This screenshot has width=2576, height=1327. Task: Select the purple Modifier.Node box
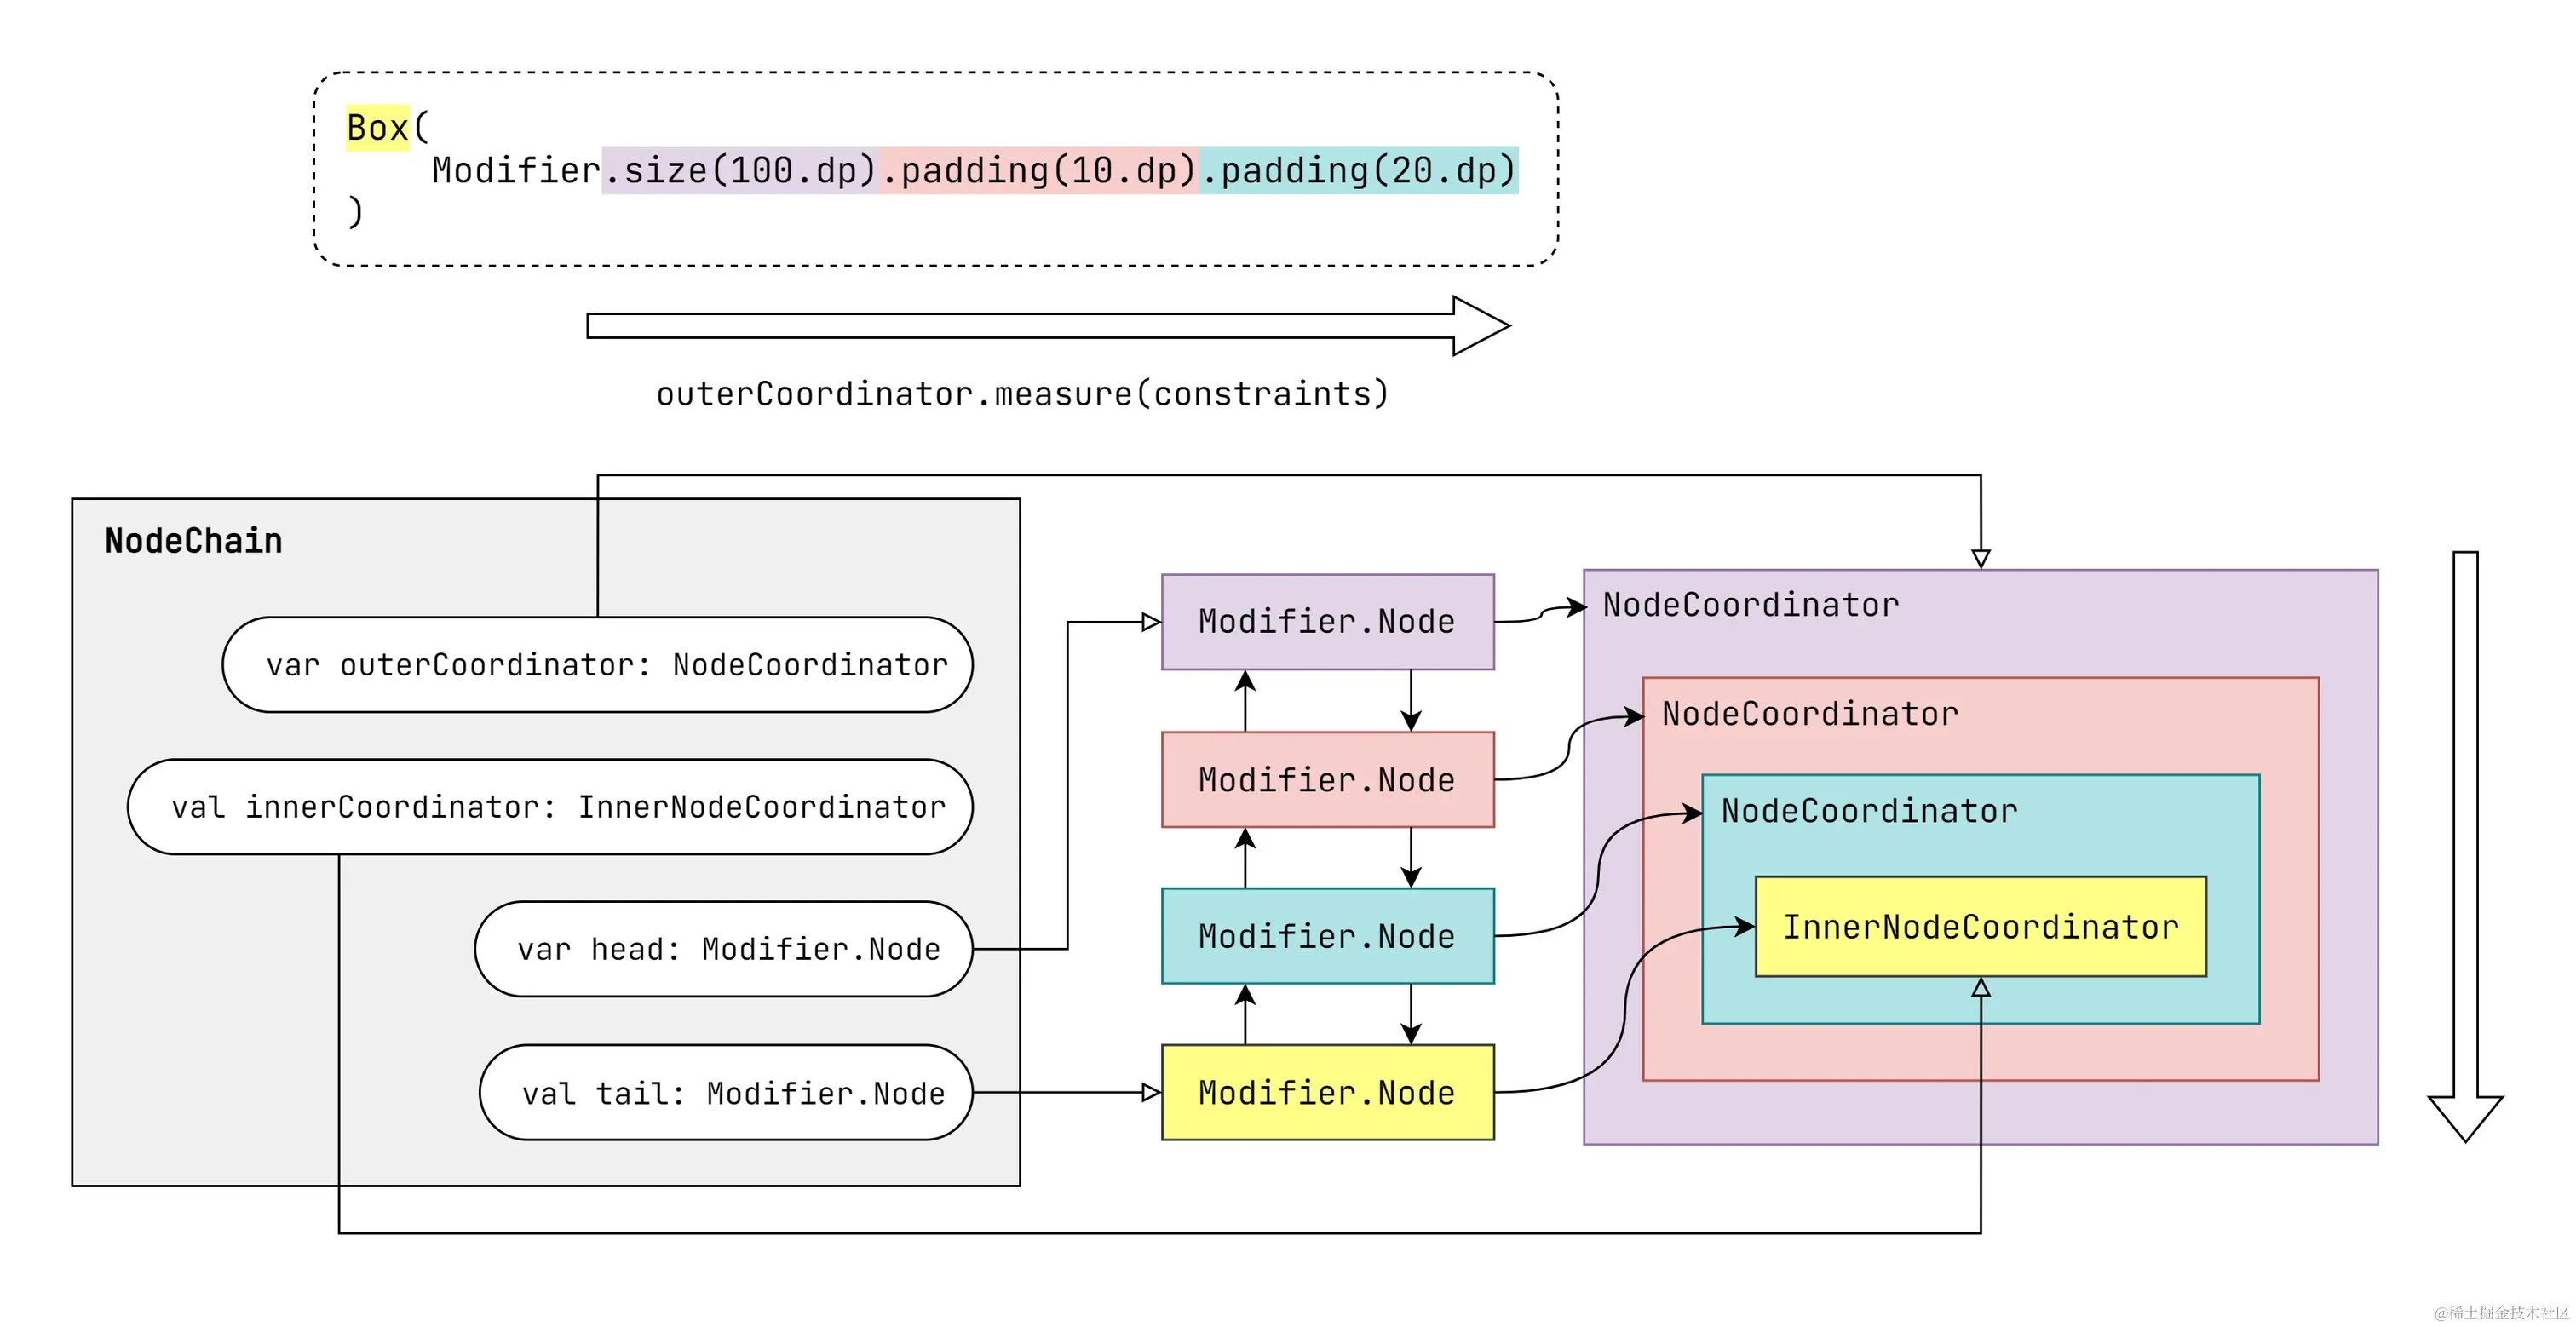pos(1327,621)
